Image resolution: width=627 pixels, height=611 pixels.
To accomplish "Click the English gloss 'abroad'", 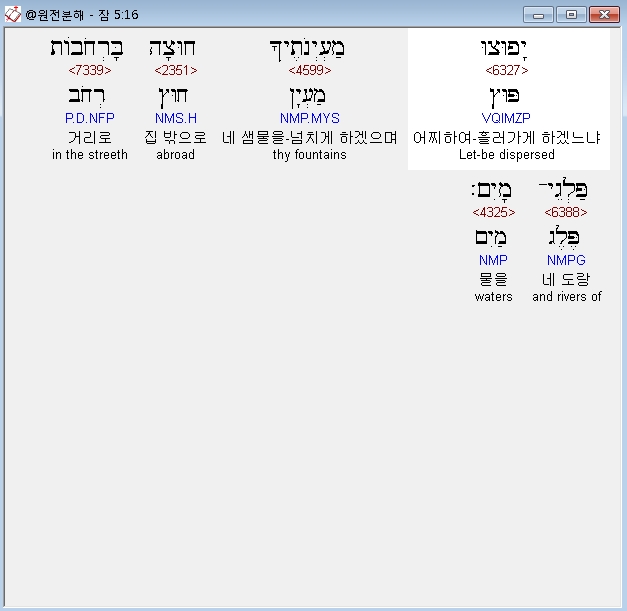I will (176, 155).
